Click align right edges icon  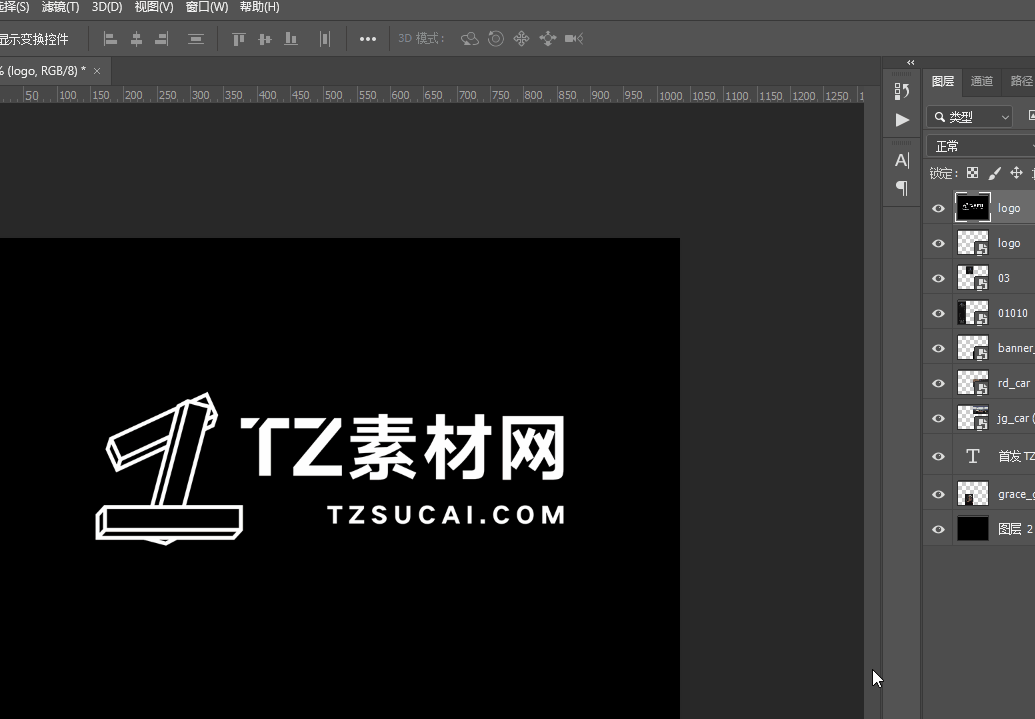[x=162, y=39]
